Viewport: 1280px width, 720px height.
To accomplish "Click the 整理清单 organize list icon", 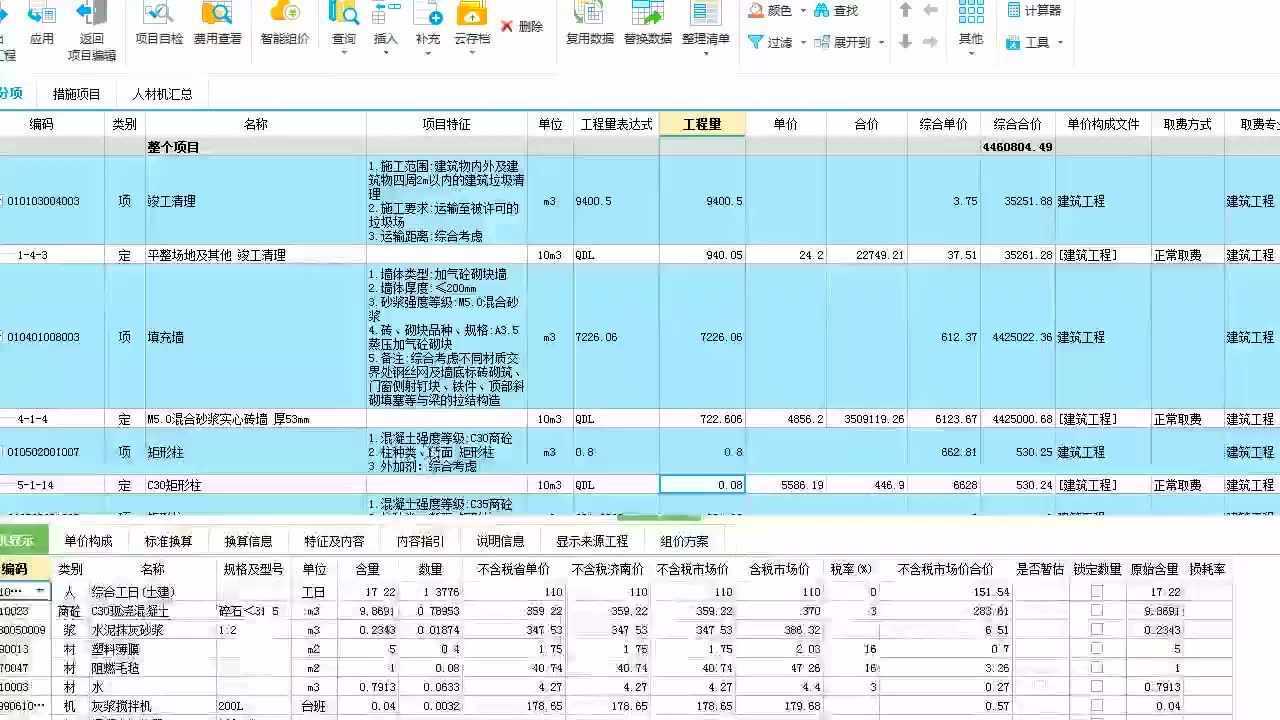I will 706,14.
